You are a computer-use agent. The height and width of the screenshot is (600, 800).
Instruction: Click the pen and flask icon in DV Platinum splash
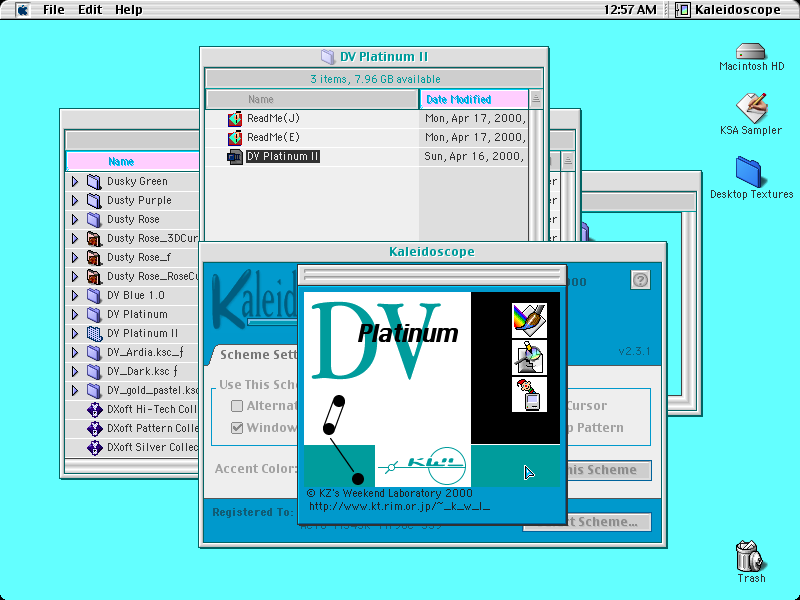[x=529, y=357]
